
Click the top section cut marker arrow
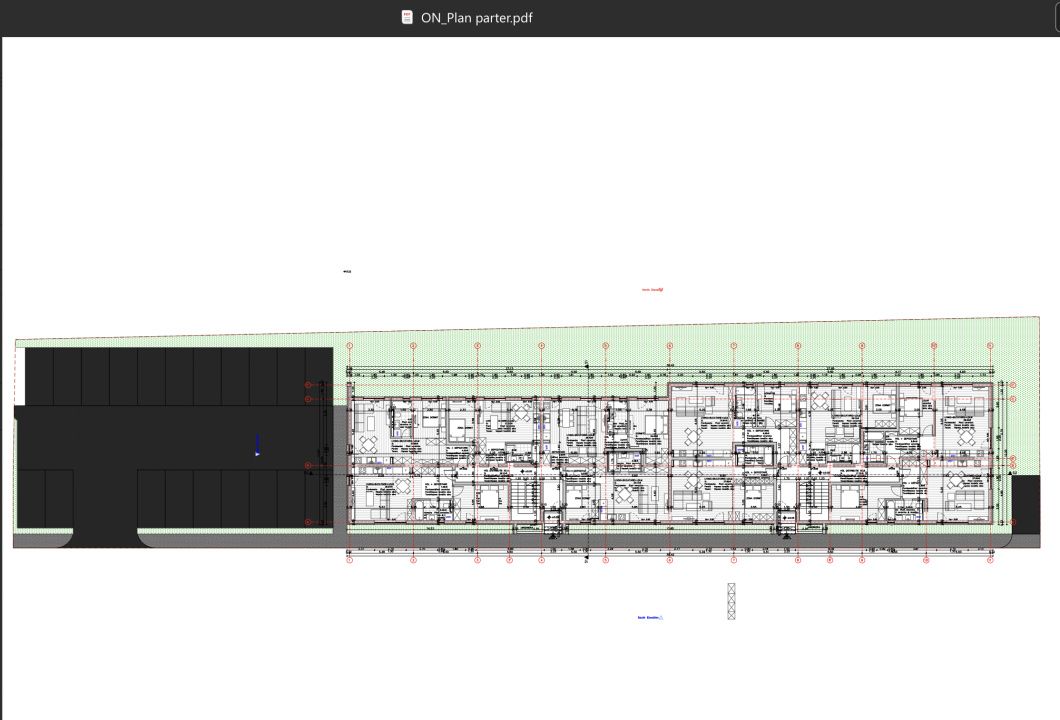coord(586,364)
